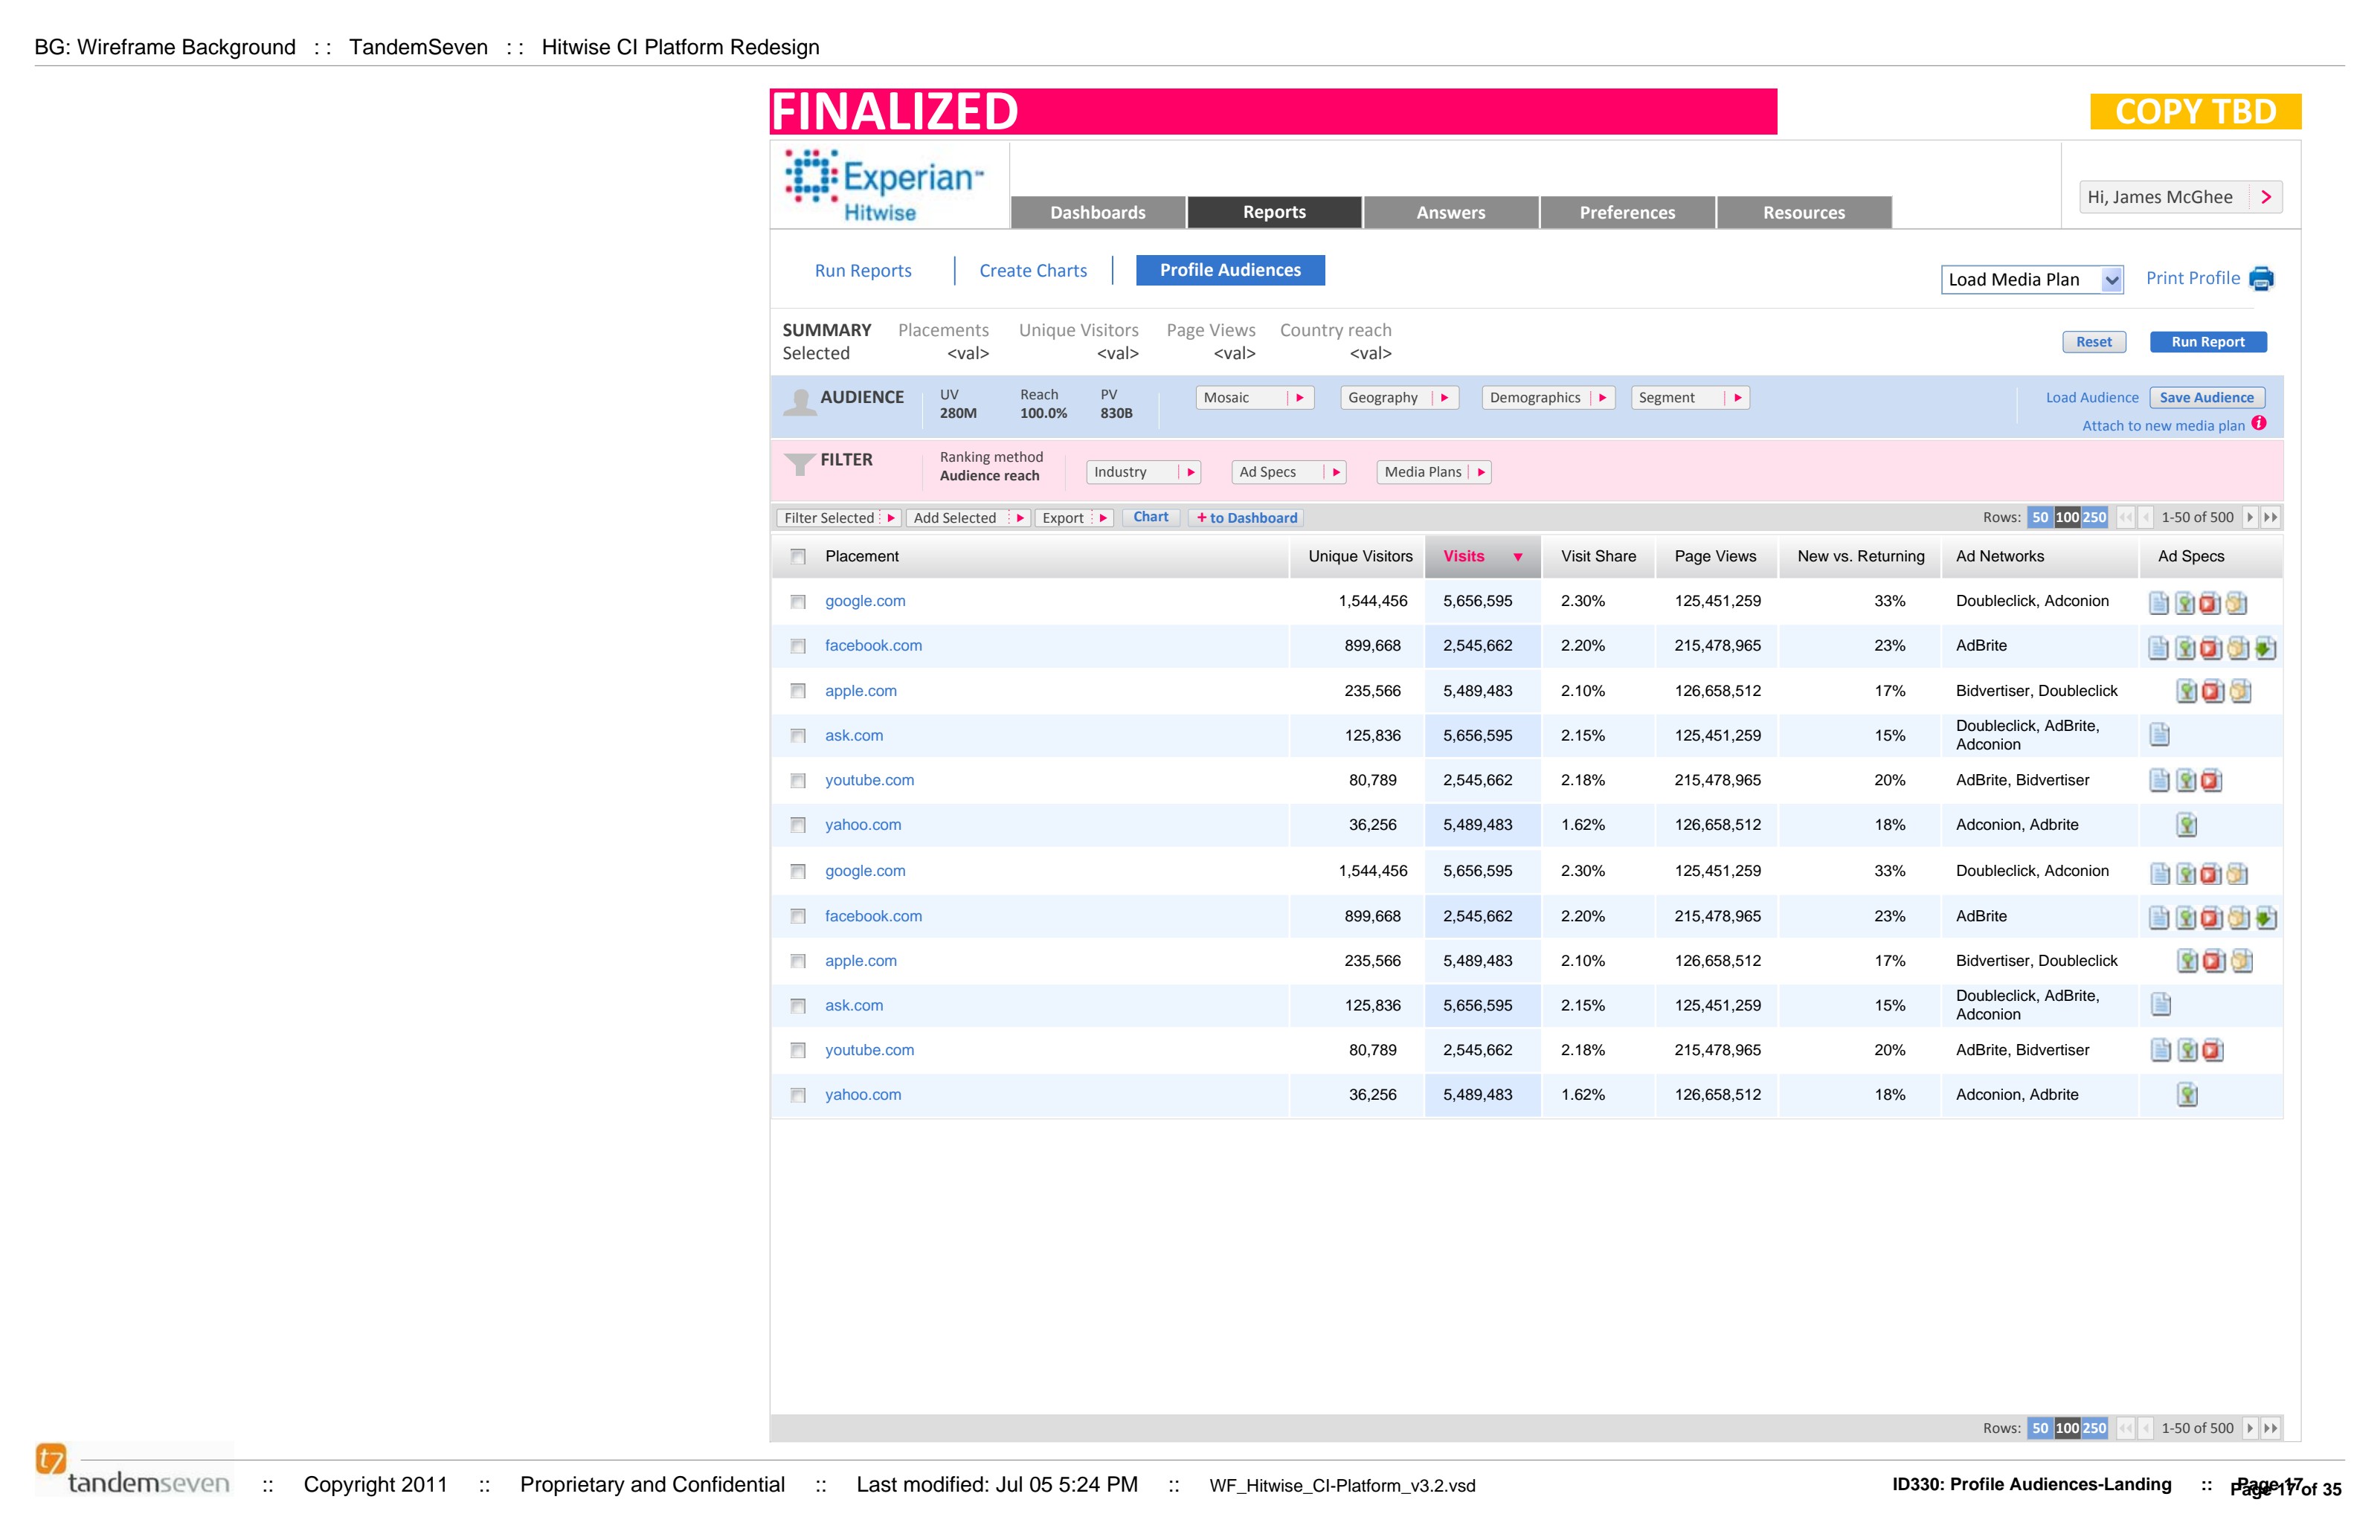Check the first google.com row checkbox
Image resolution: width=2380 pixels, height=1540 pixels.
[x=798, y=602]
